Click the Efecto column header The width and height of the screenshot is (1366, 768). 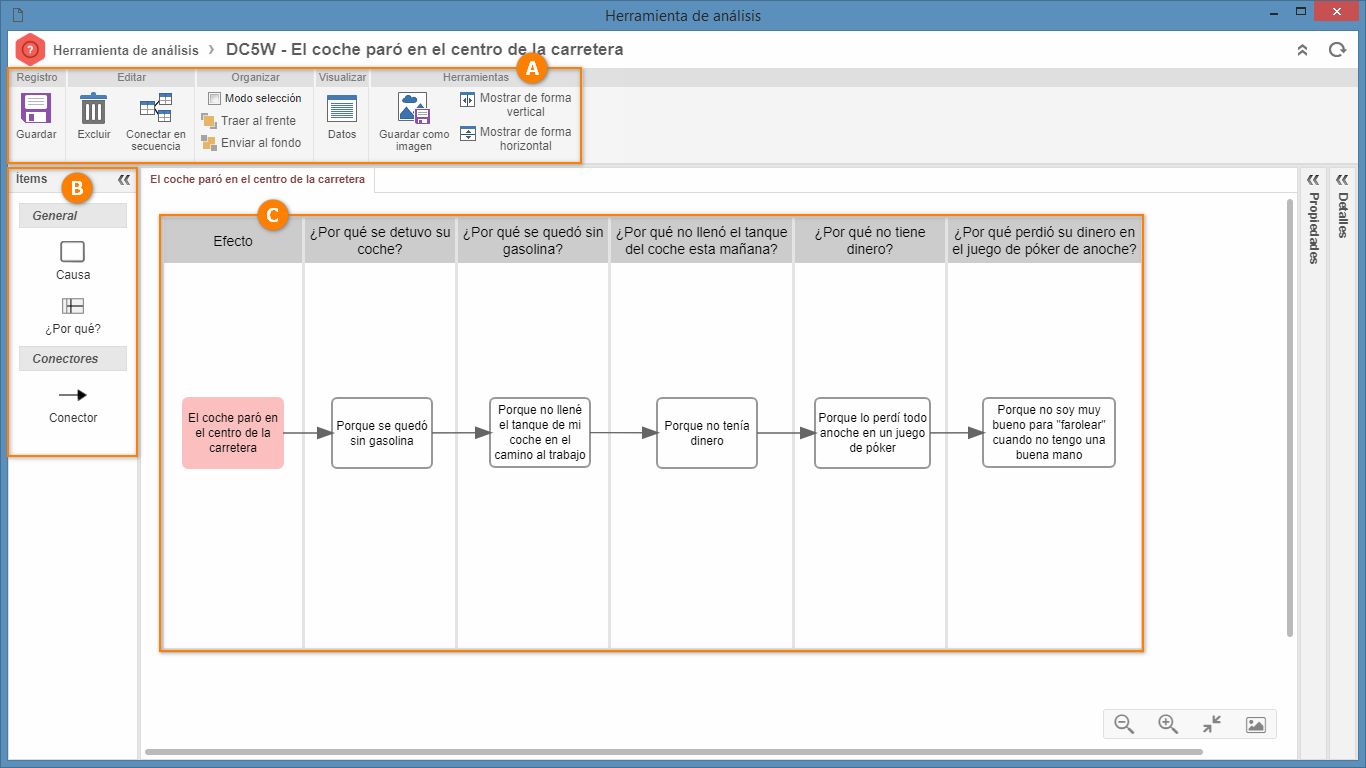point(233,240)
